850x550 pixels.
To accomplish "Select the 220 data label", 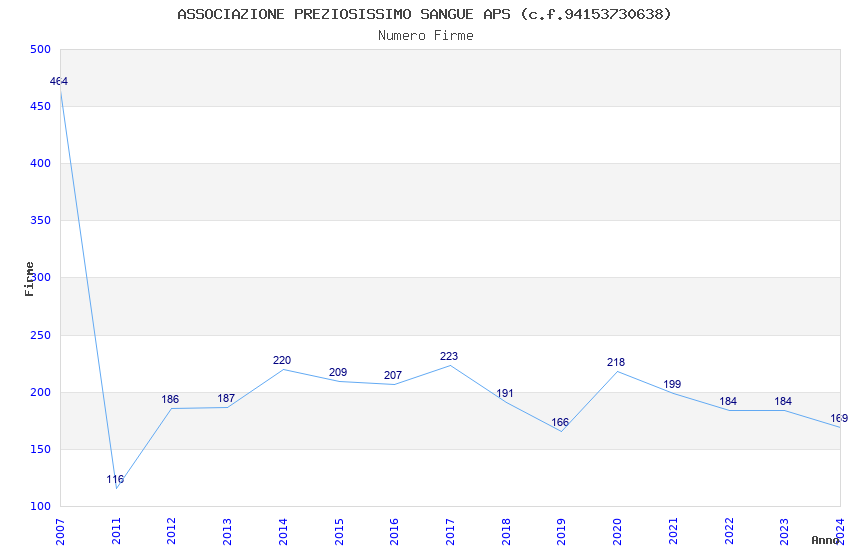I will (x=282, y=360).
